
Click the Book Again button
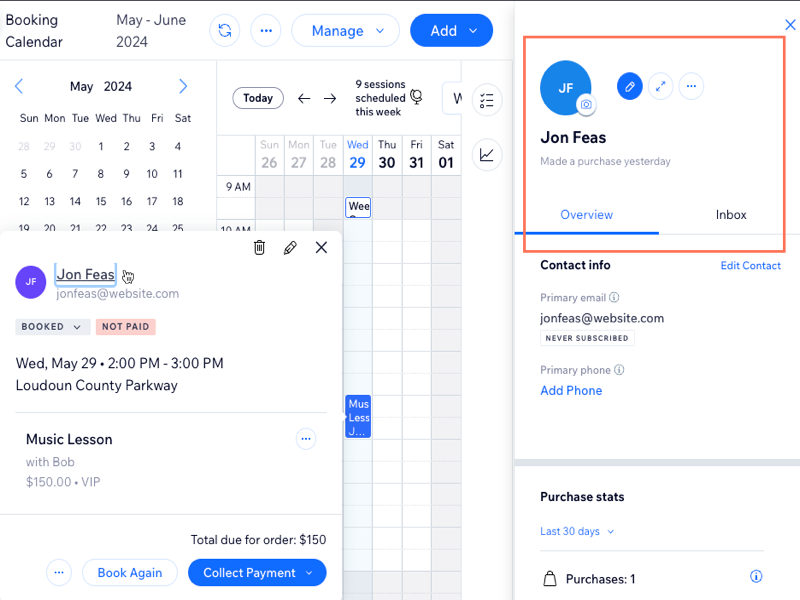pyautogui.click(x=129, y=573)
